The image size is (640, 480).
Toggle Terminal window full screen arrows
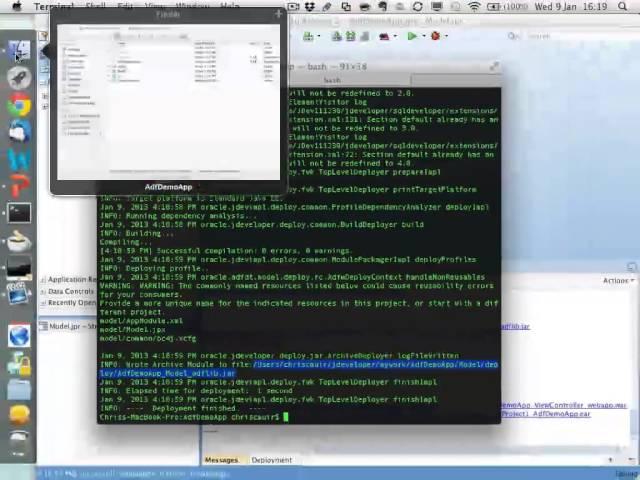[494, 66]
